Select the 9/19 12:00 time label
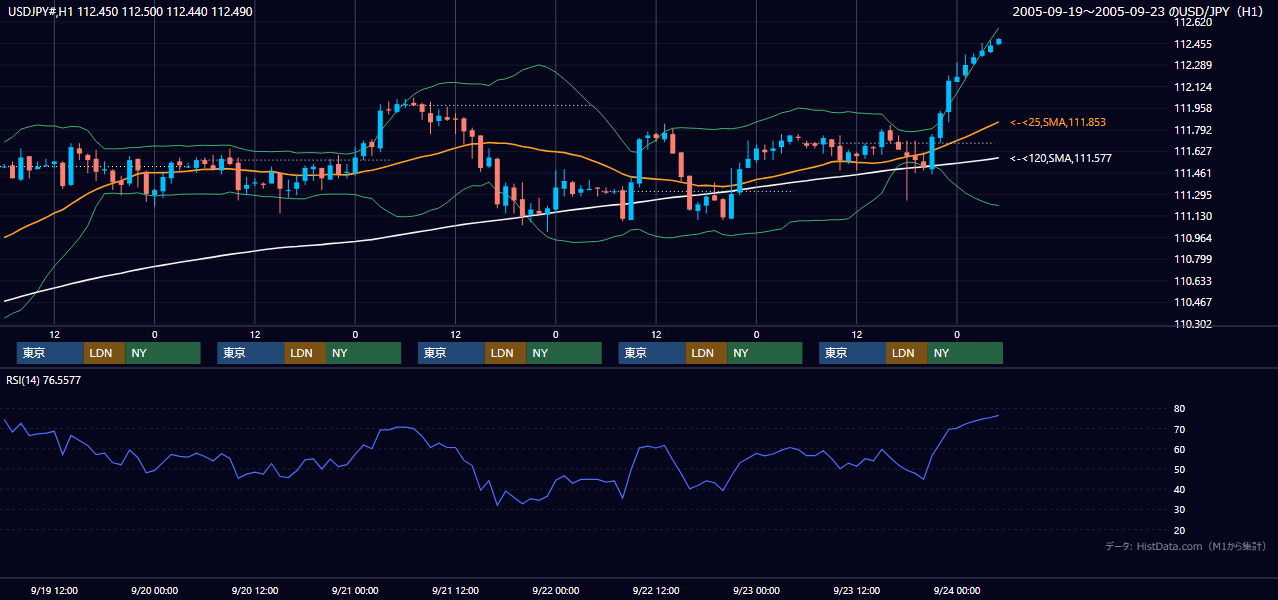This screenshot has height=600, width=1278. 54,590
